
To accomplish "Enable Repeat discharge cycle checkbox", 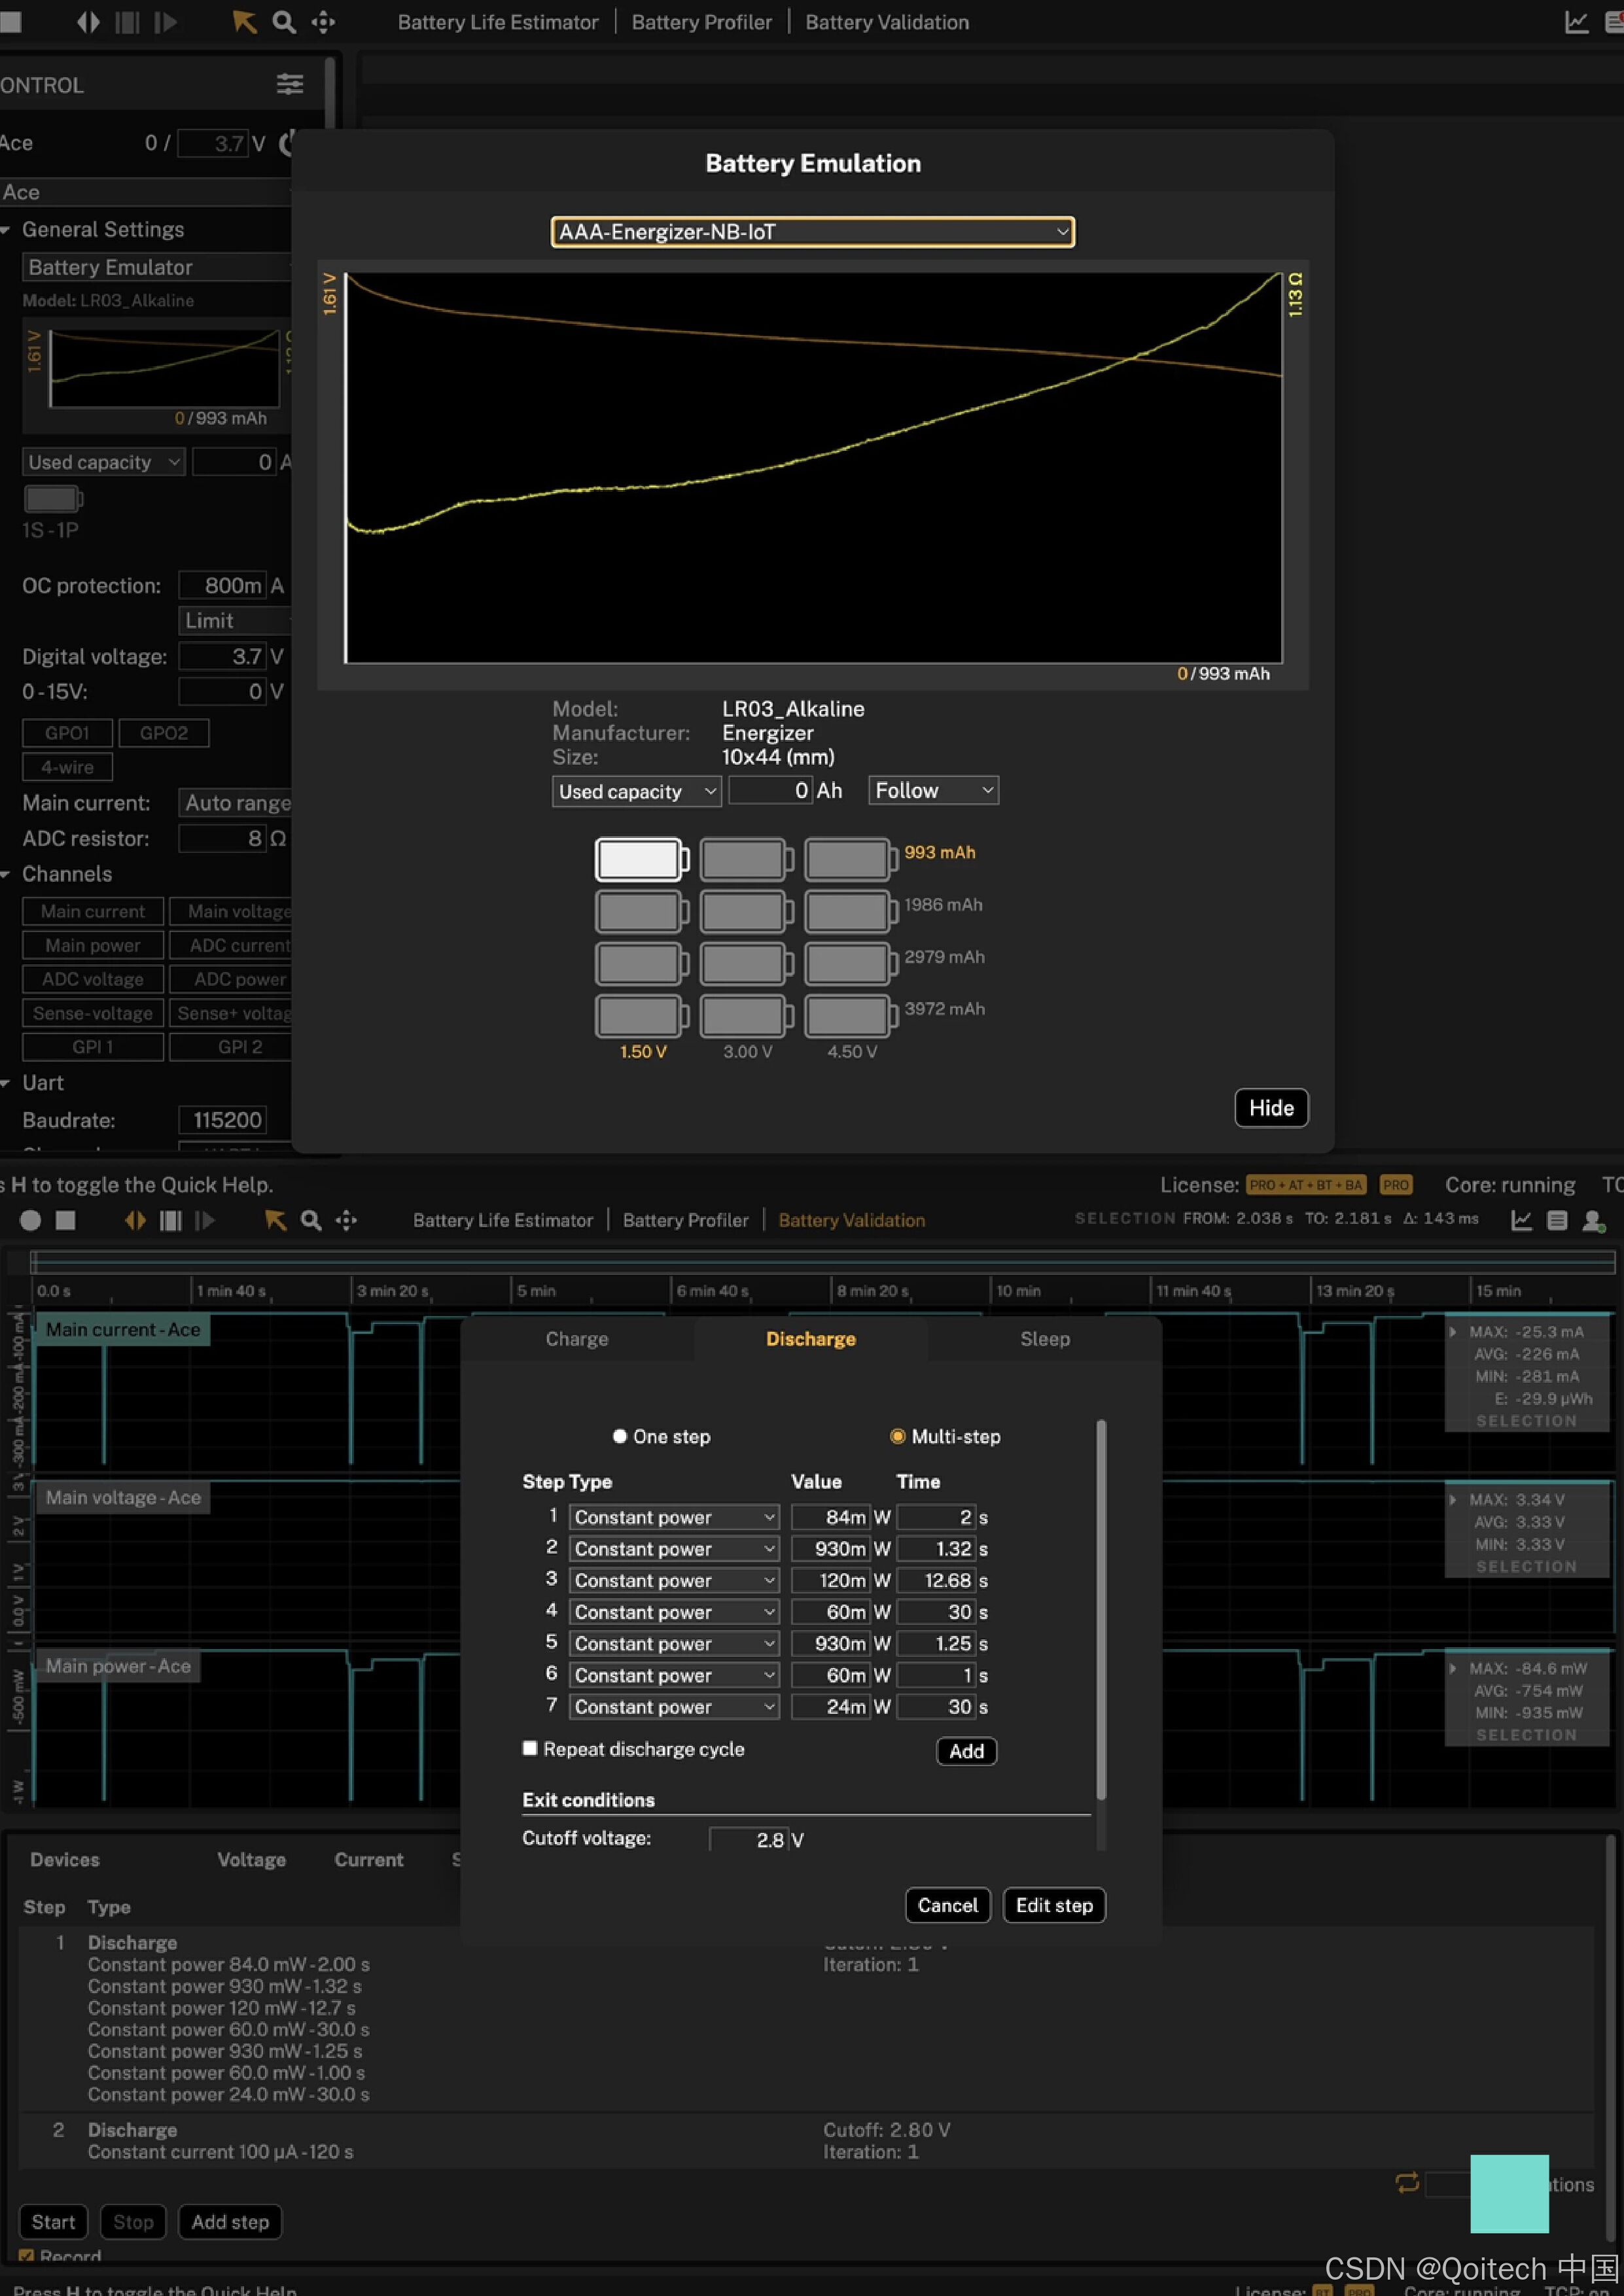I will coord(530,1748).
